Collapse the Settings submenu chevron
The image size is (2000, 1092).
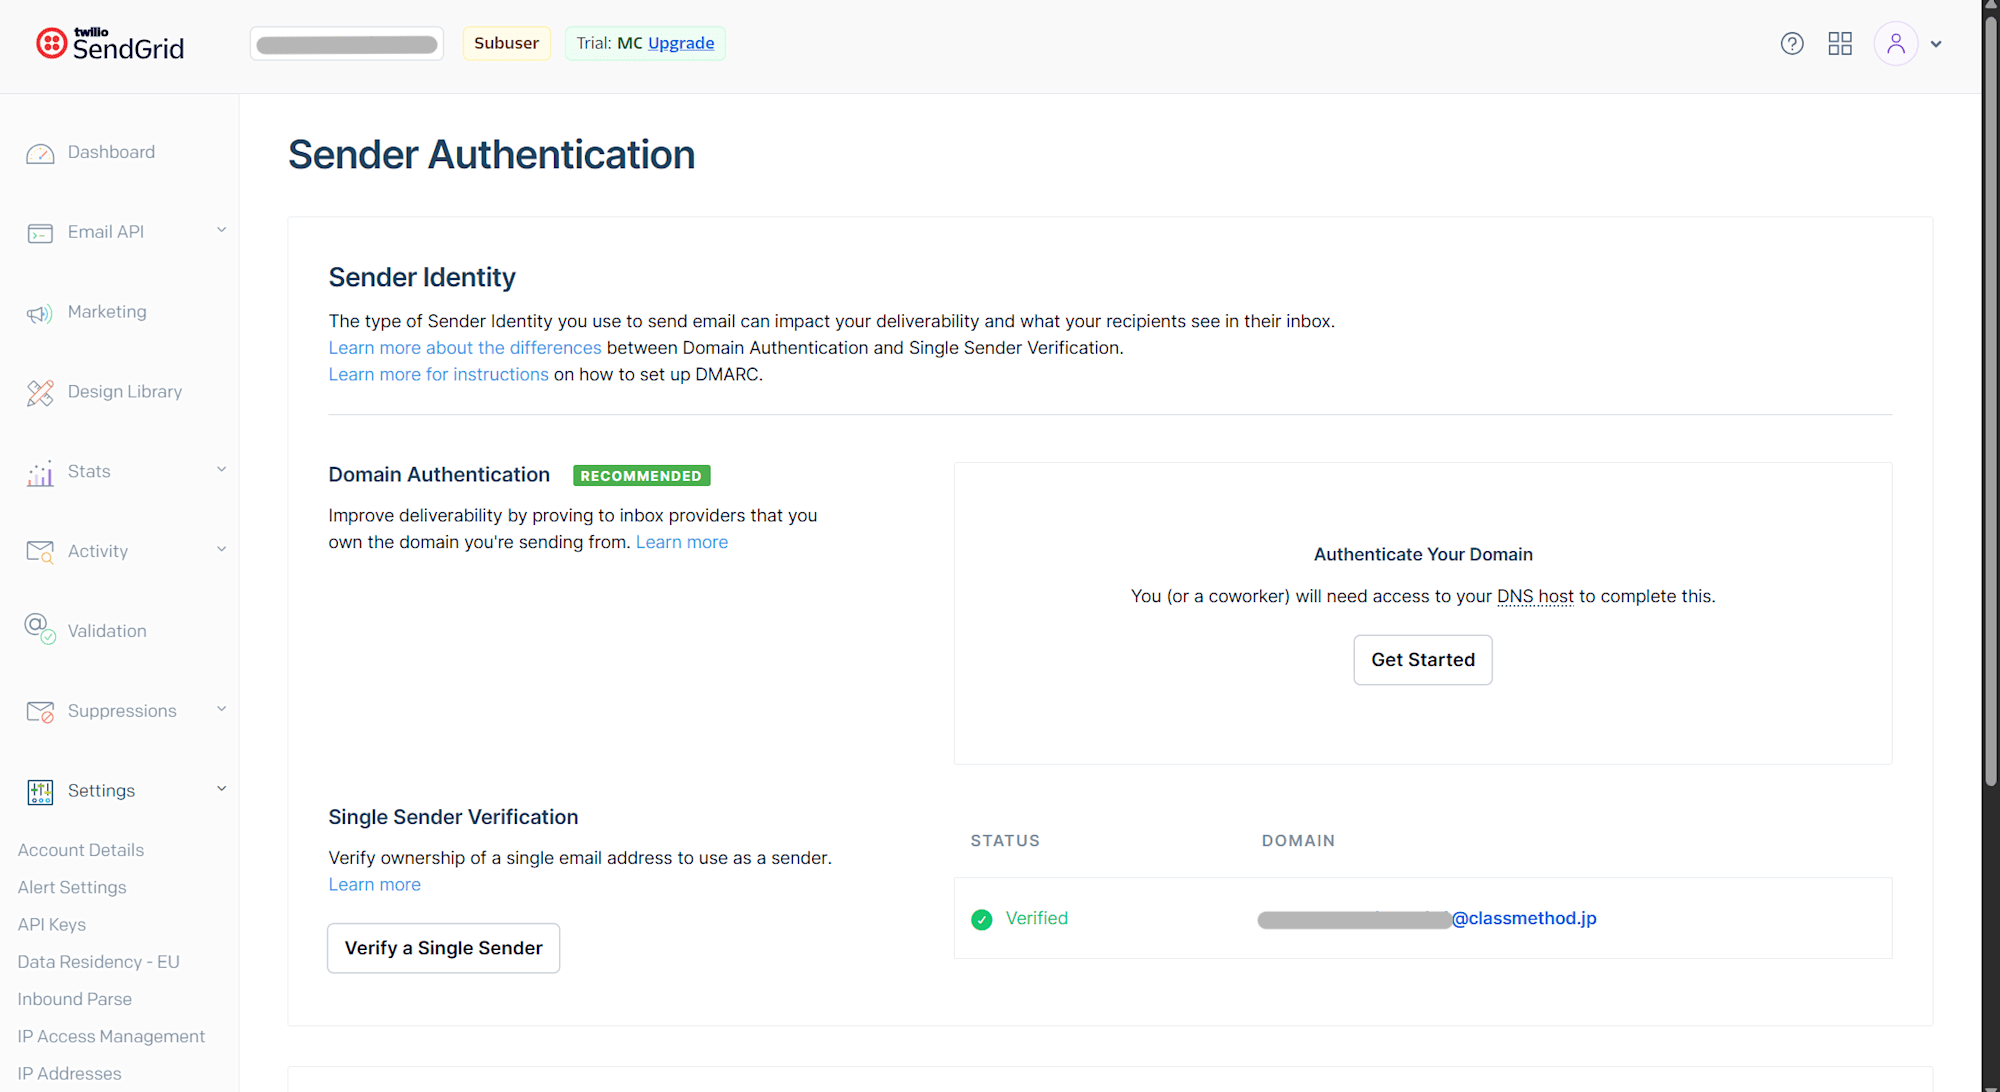point(221,788)
